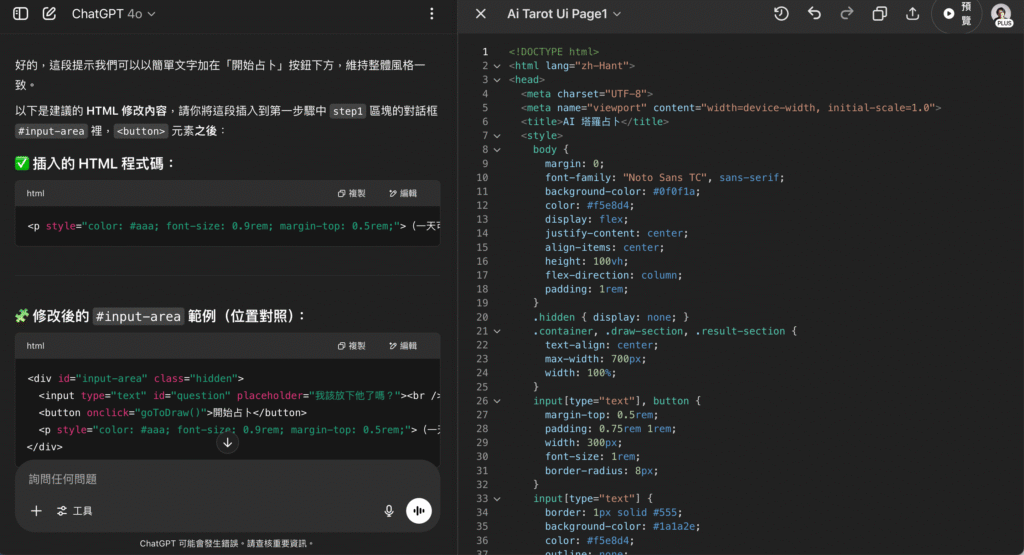Open the ChatGPT 4o model selector
Viewport: 1024px width, 555px height.
click(x=113, y=14)
